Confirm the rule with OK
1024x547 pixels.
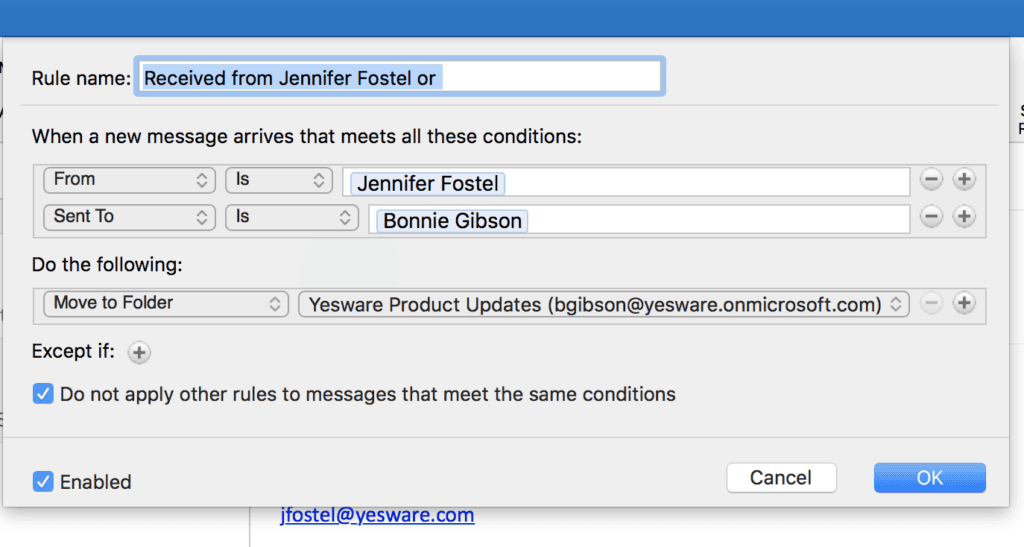coord(929,478)
